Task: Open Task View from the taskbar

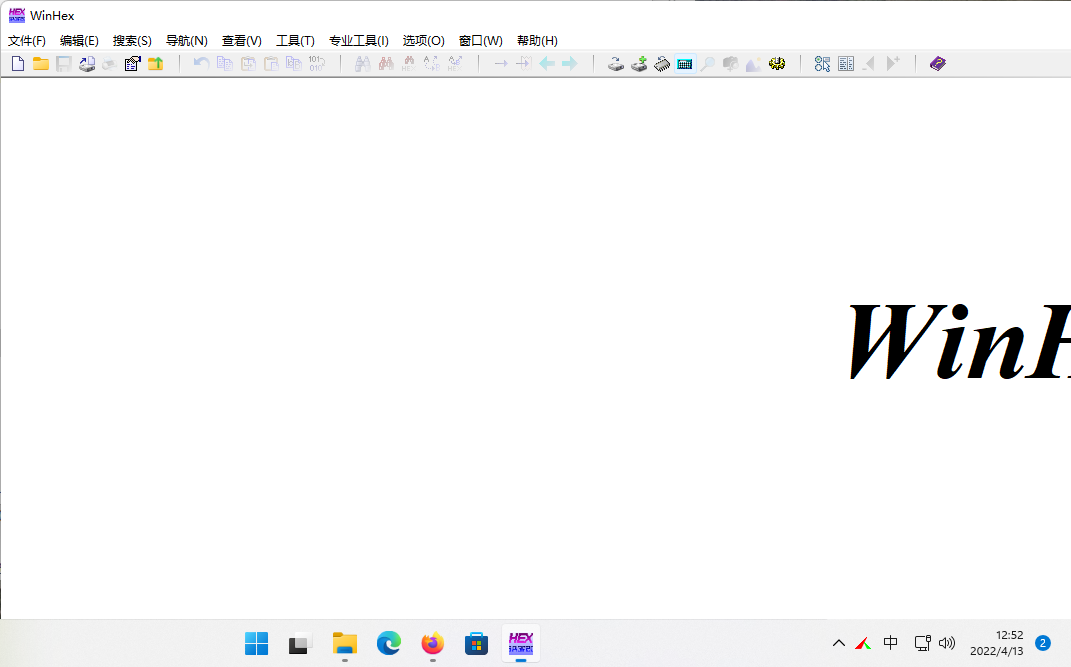Action: 301,643
